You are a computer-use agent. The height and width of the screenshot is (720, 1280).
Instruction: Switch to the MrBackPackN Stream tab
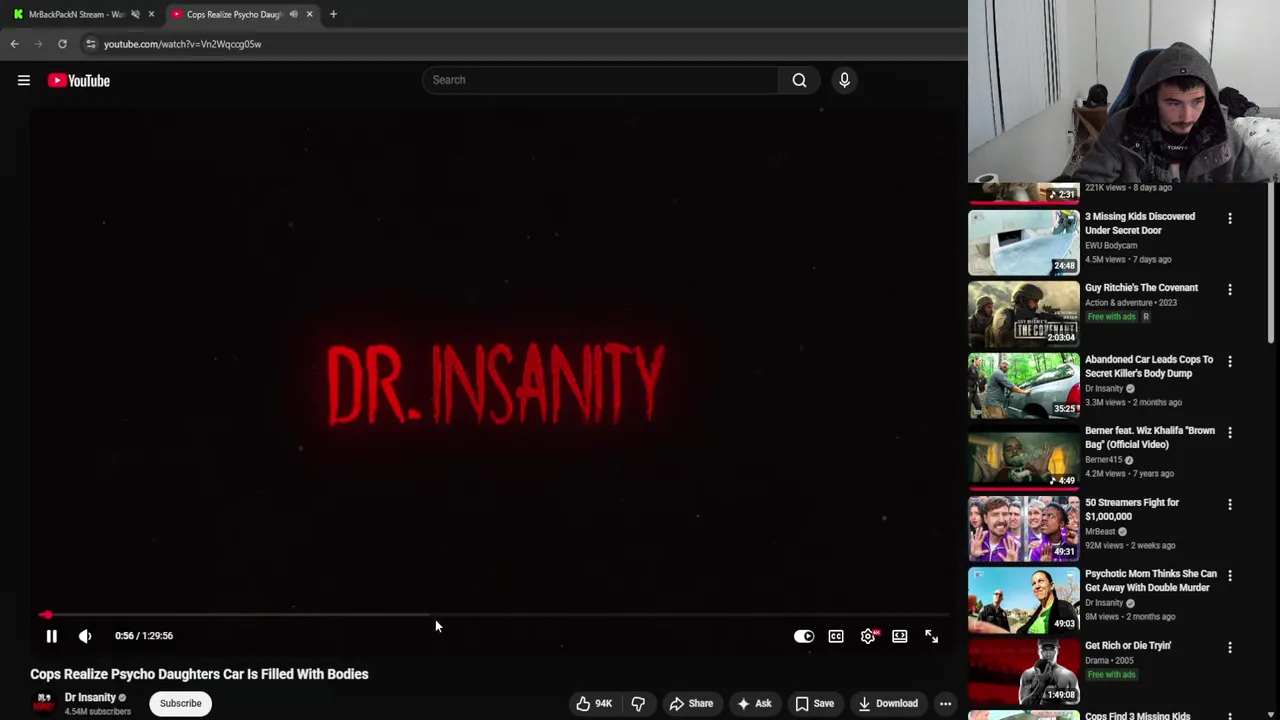pos(76,14)
